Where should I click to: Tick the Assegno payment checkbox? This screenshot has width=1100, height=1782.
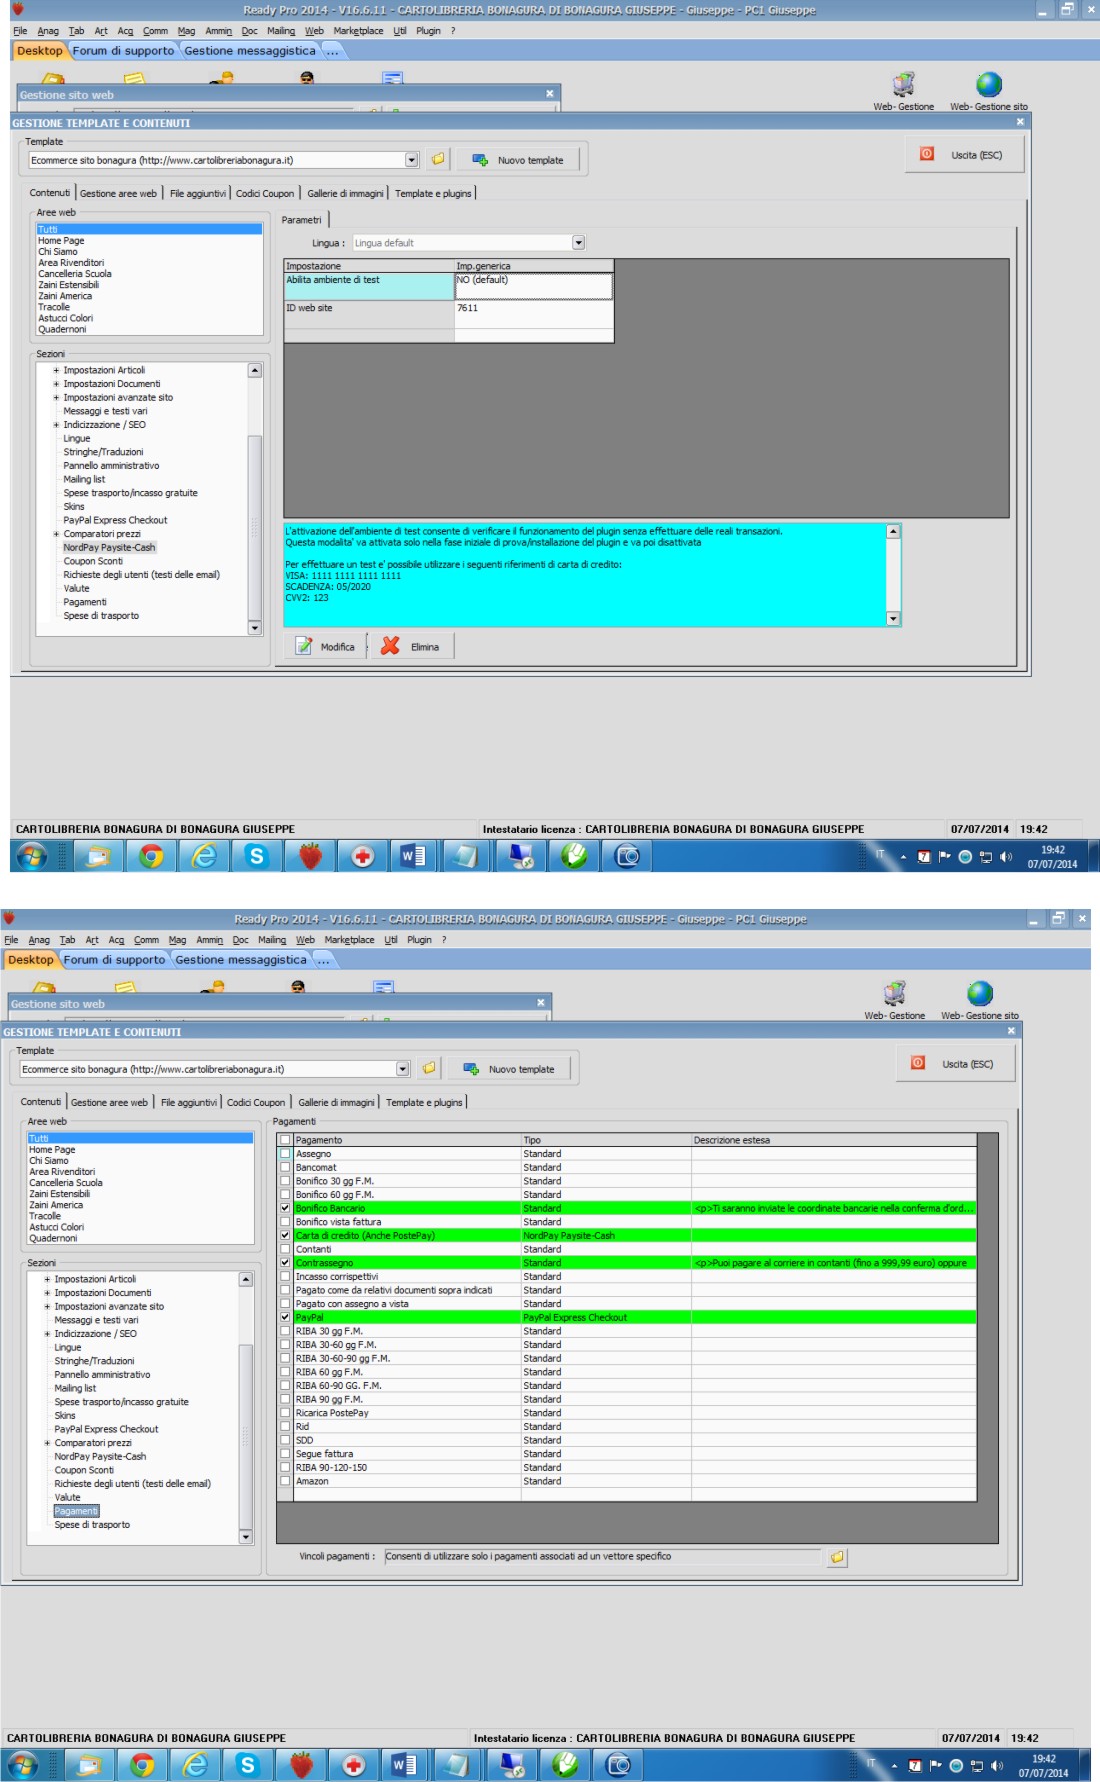pos(285,1154)
